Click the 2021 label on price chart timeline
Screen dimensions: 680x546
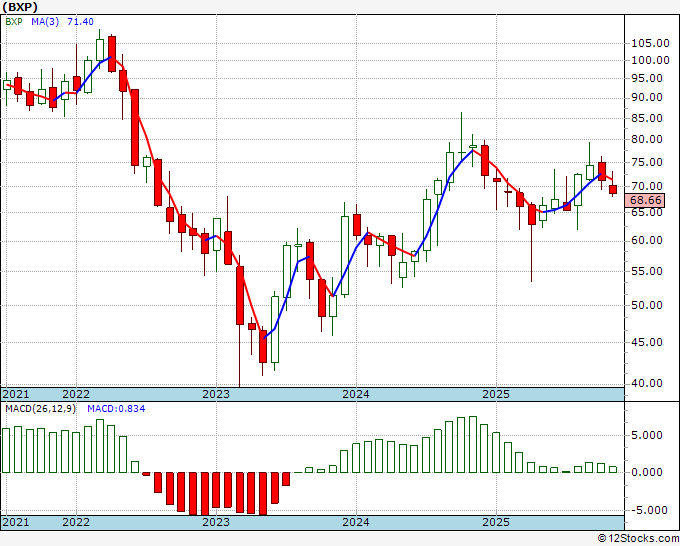point(16,394)
